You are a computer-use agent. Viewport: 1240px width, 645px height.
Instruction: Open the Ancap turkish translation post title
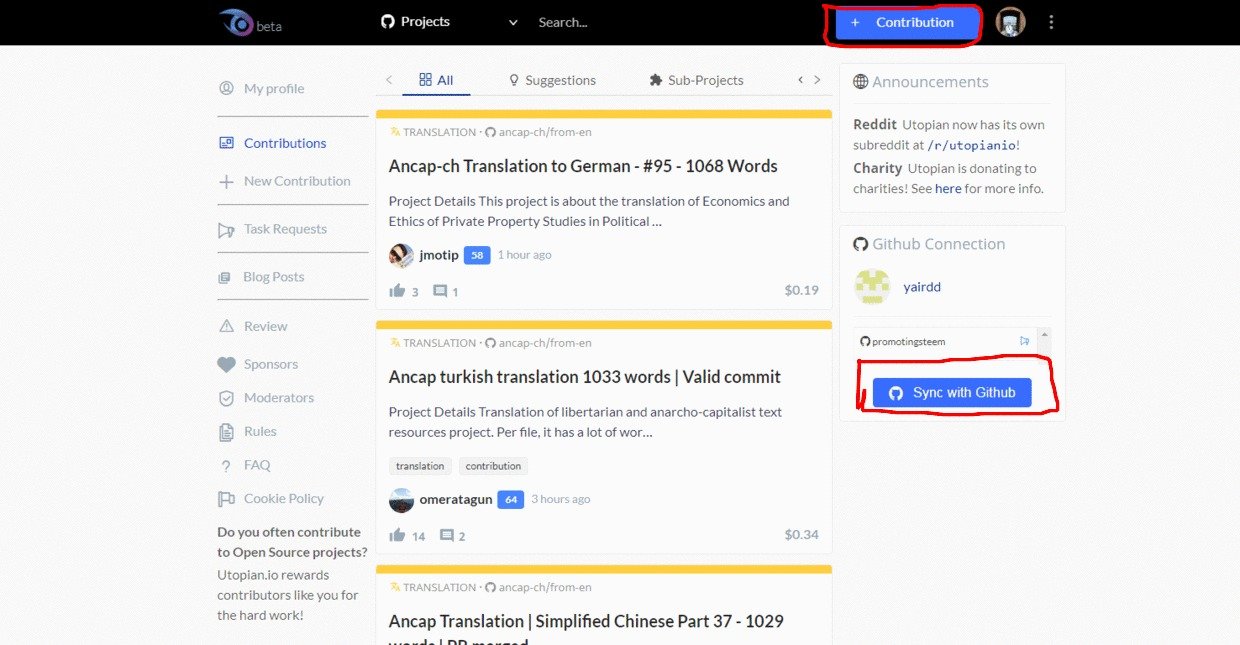(x=585, y=377)
